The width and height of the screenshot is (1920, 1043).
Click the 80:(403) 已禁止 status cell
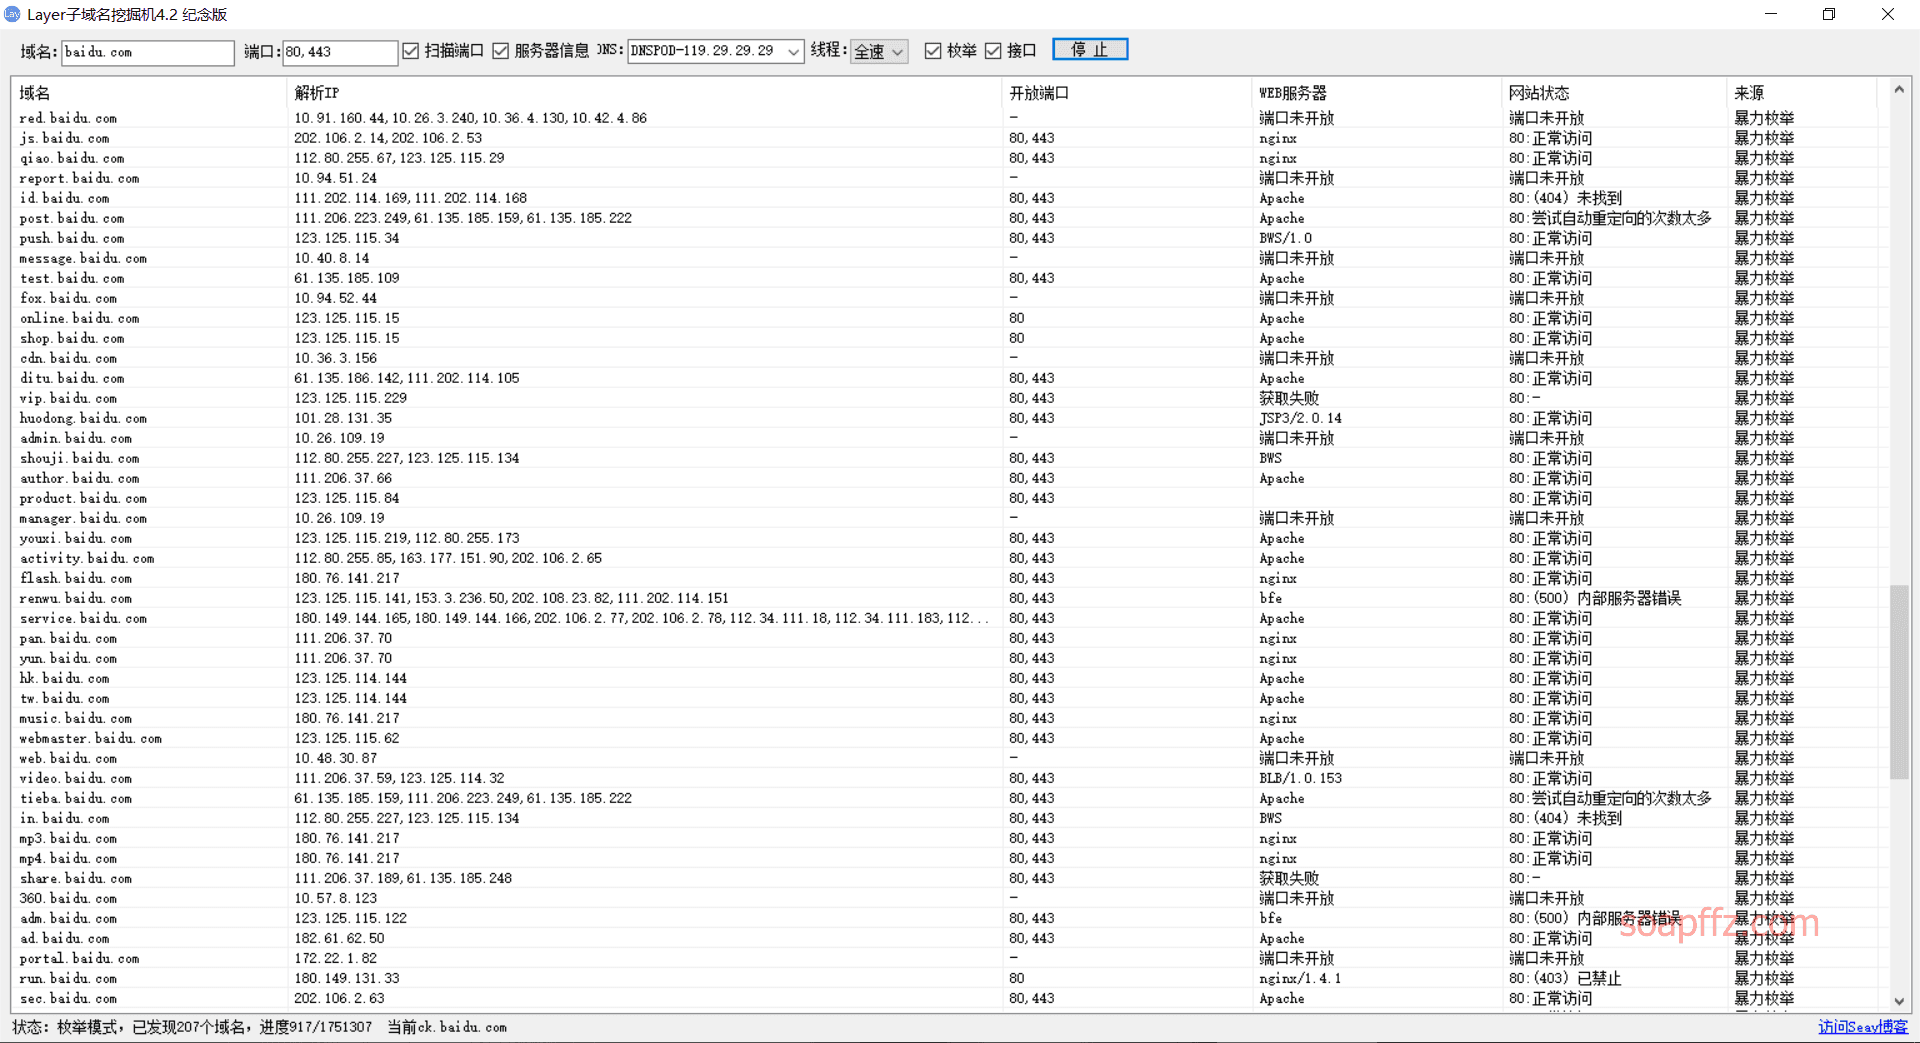(1565, 978)
